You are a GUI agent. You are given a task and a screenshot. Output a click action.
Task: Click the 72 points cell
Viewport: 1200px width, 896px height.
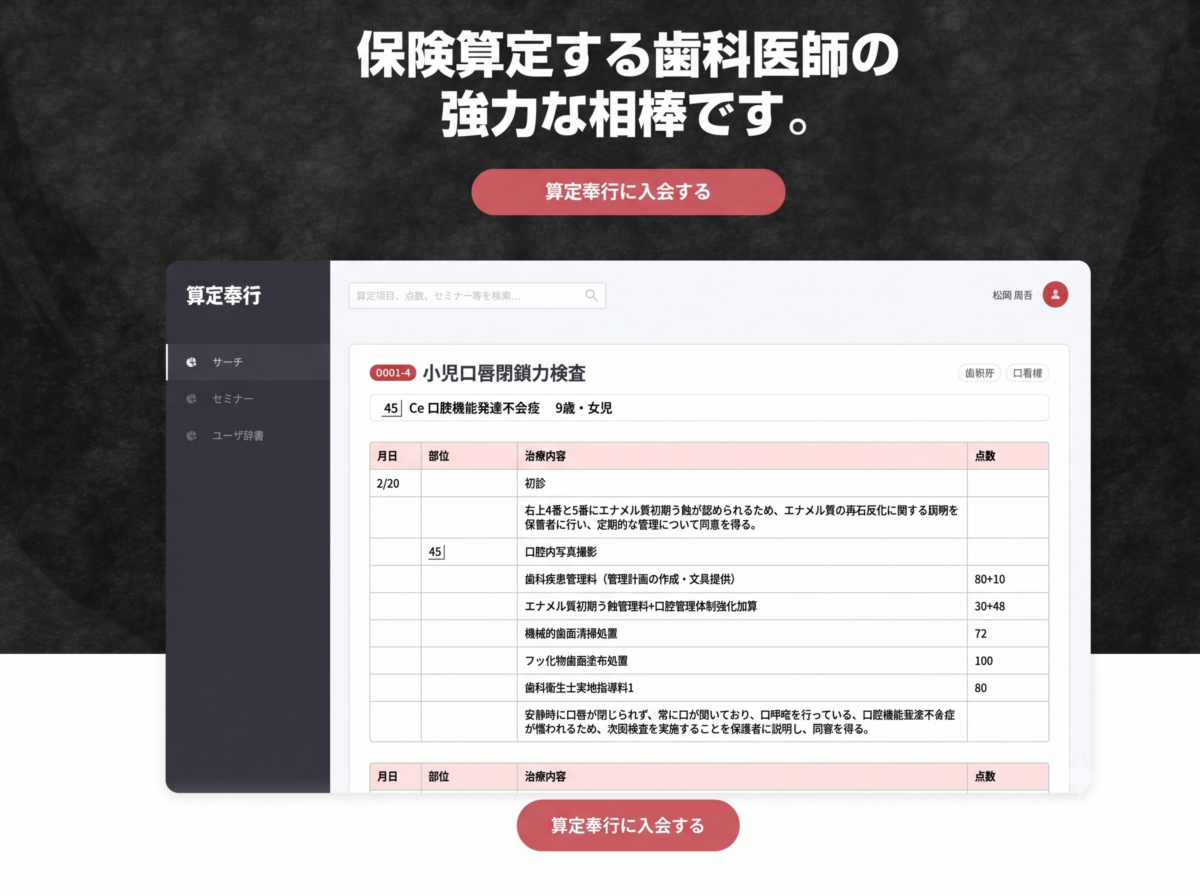click(x=1008, y=634)
